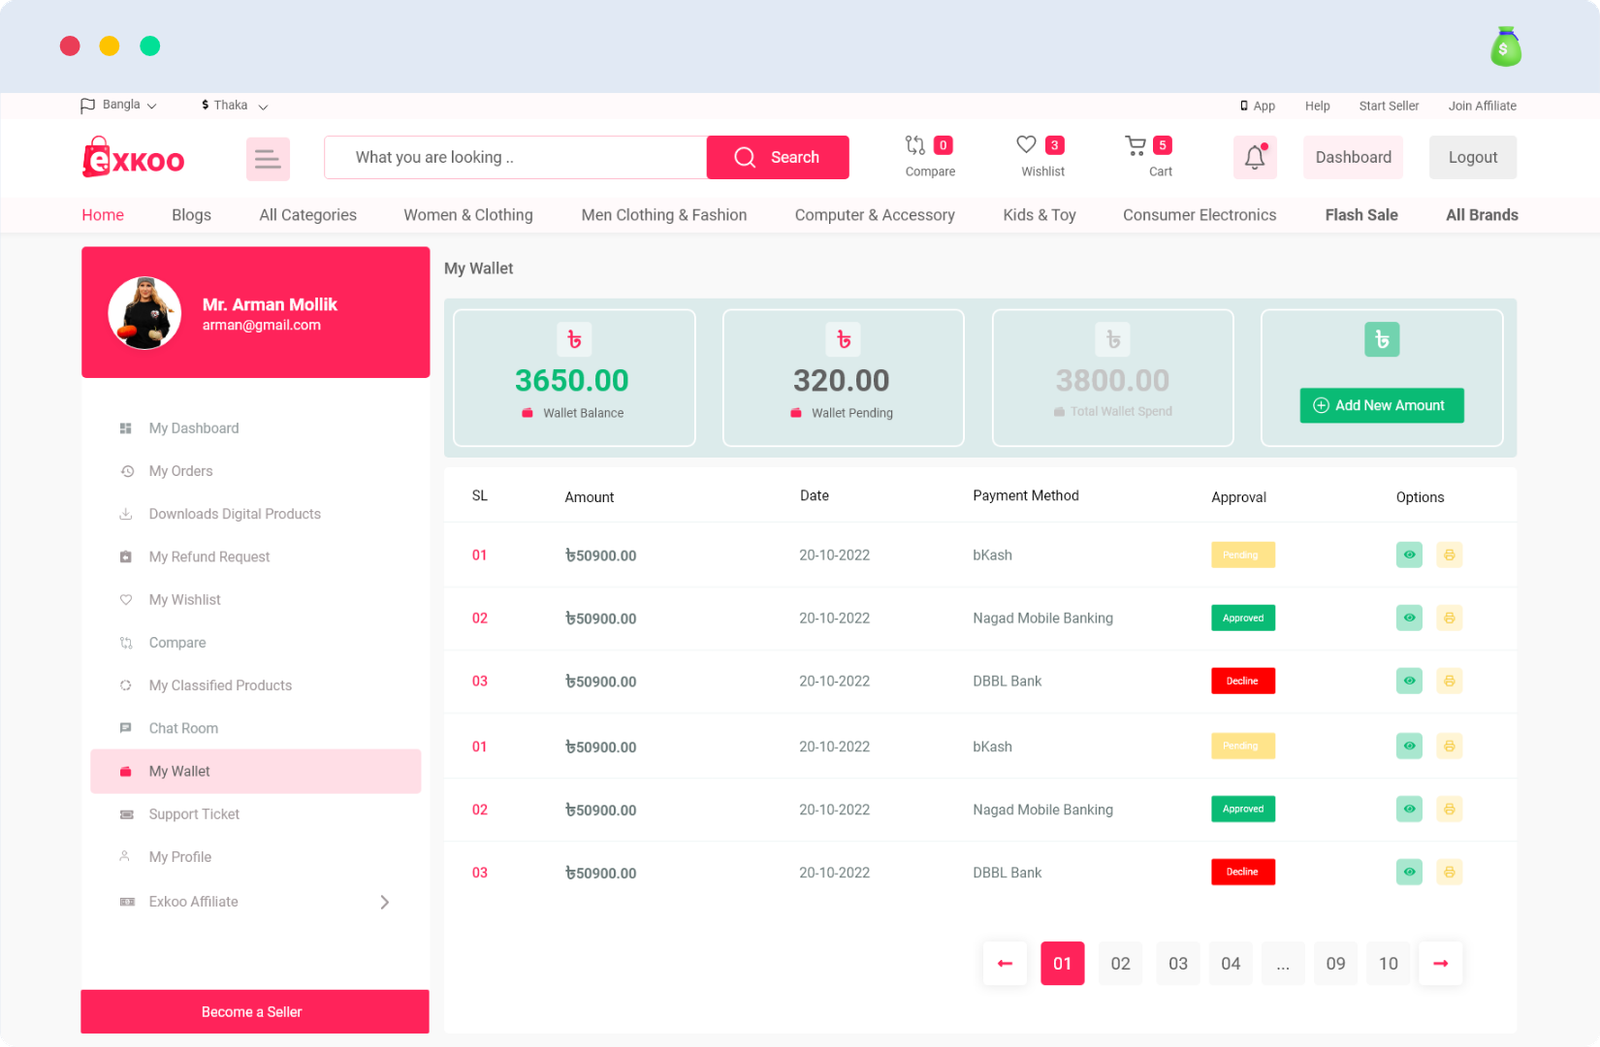
Task: Open All Categories in the nav bar
Action: point(308,215)
